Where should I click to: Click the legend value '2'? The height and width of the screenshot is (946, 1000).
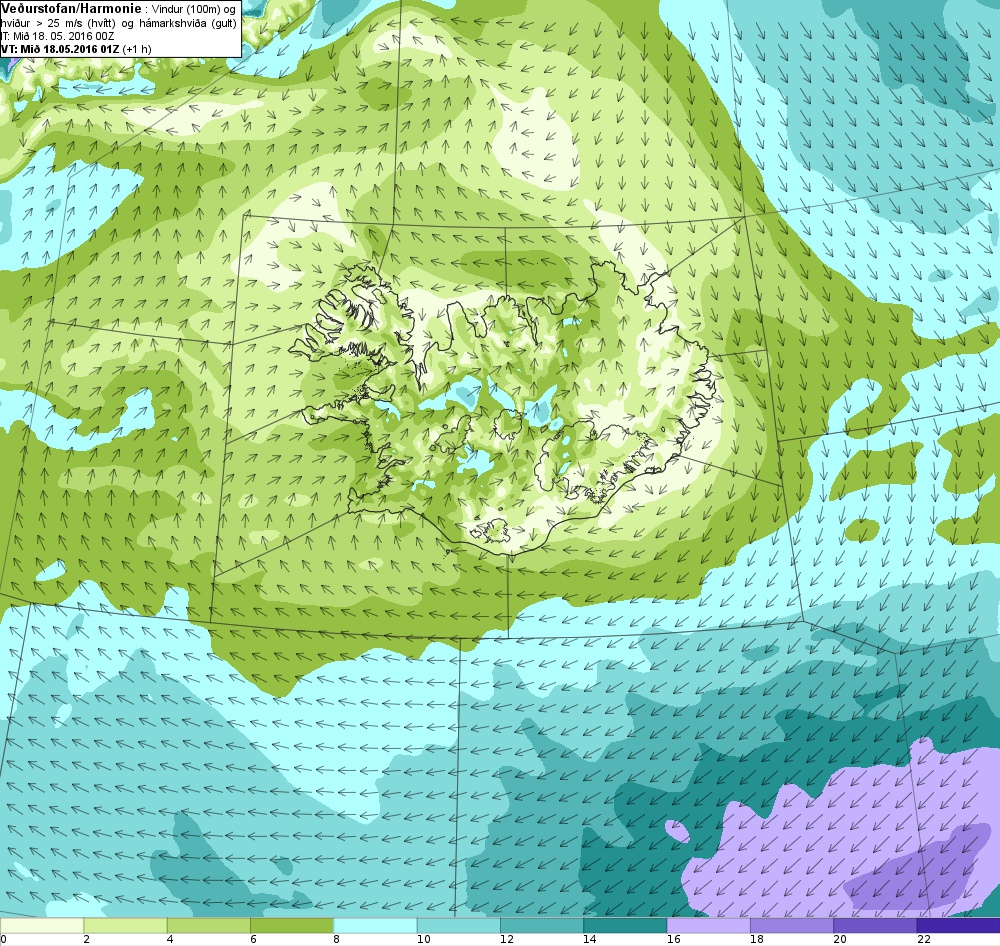click(86, 940)
